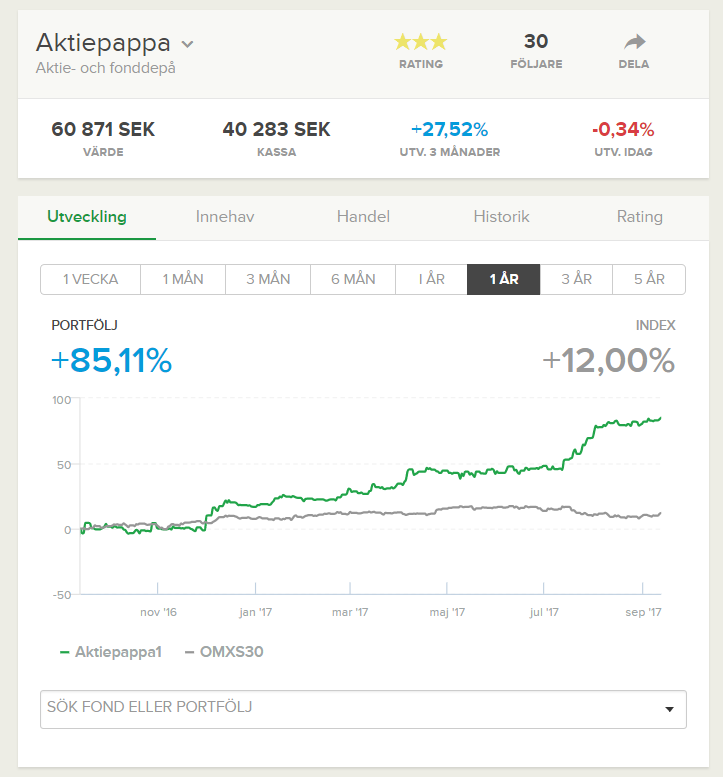Screen dimensions: 723x777
Task: Click the Utveckling tab
Action: [x=87, y=217]
